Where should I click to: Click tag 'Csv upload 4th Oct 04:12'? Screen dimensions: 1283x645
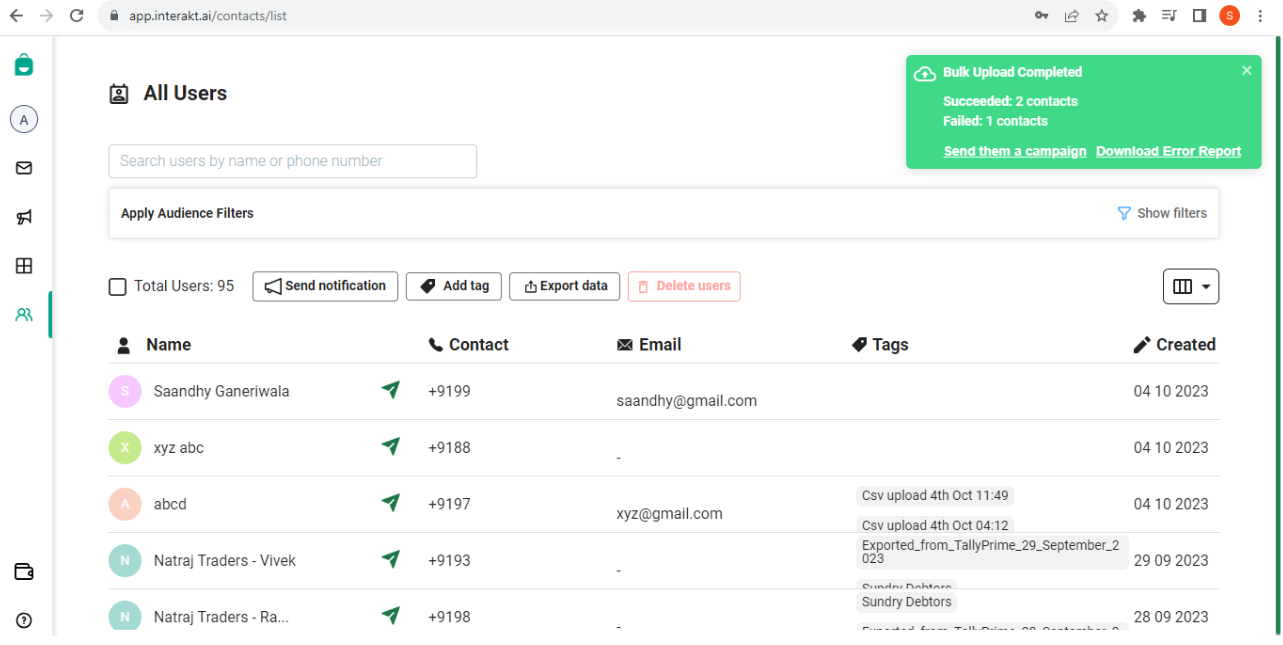point(935,525)
